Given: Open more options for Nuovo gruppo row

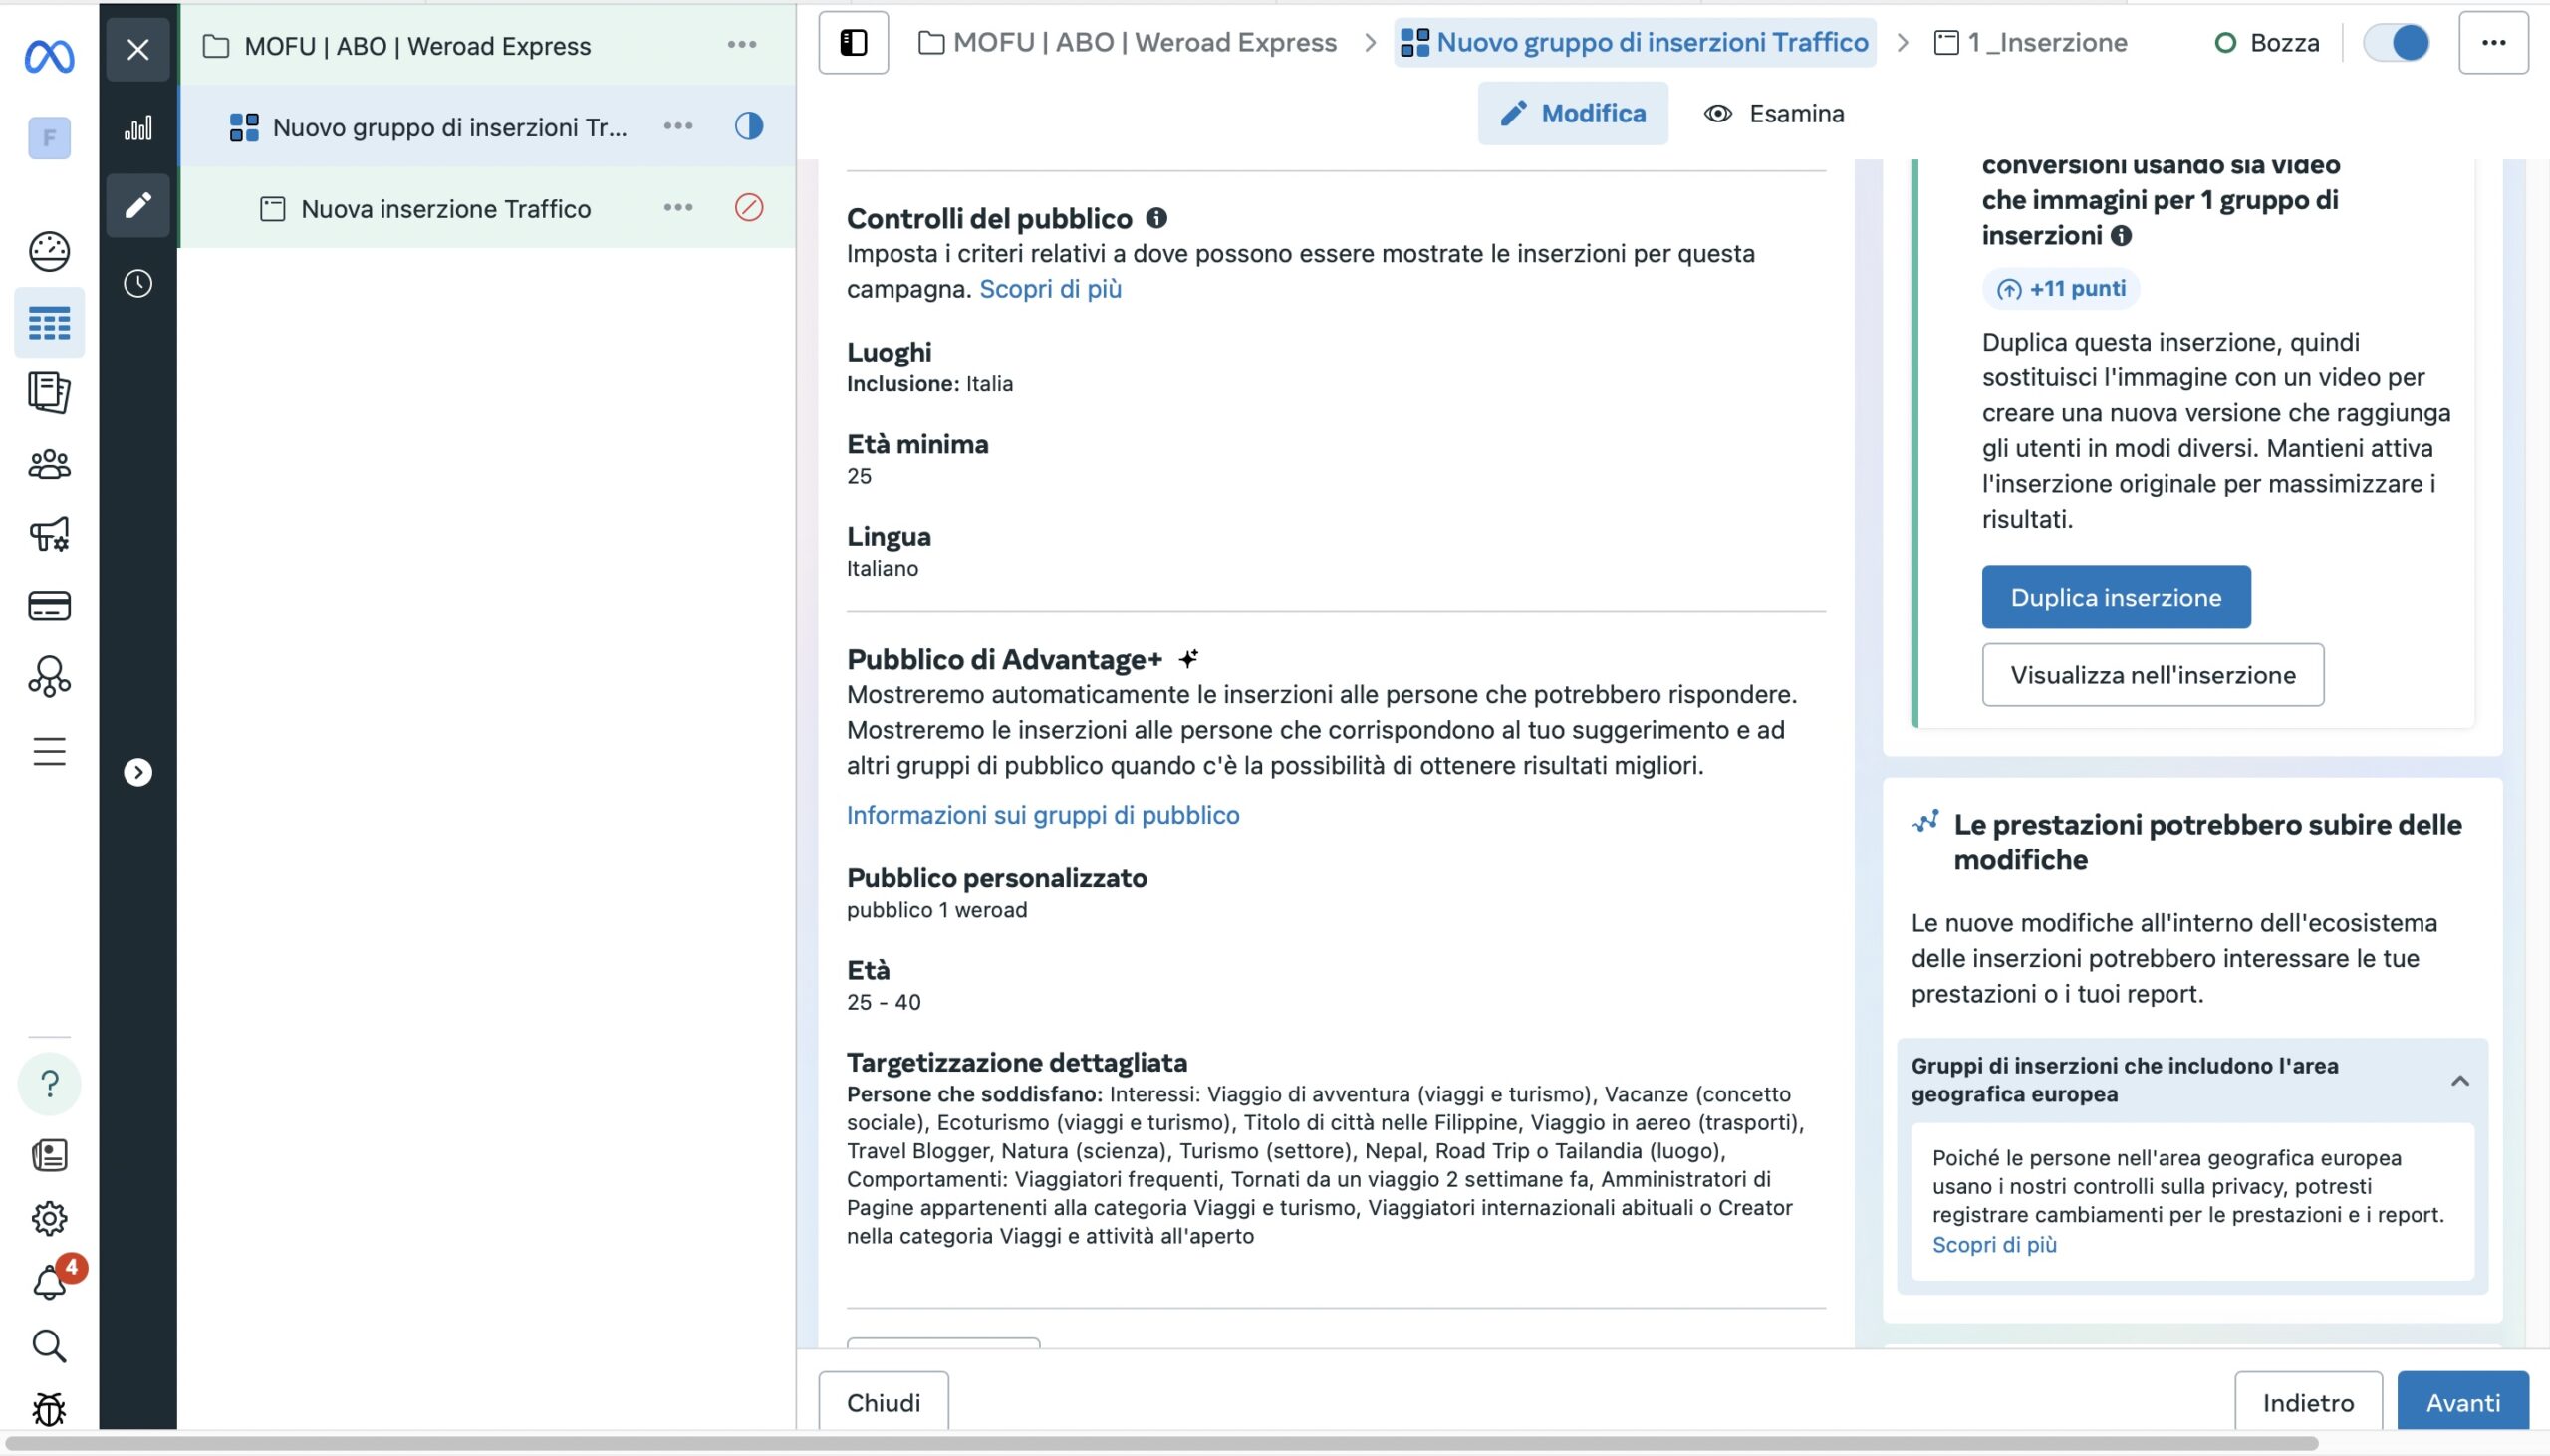Looking at the screenshot, I should coord(678,126).
